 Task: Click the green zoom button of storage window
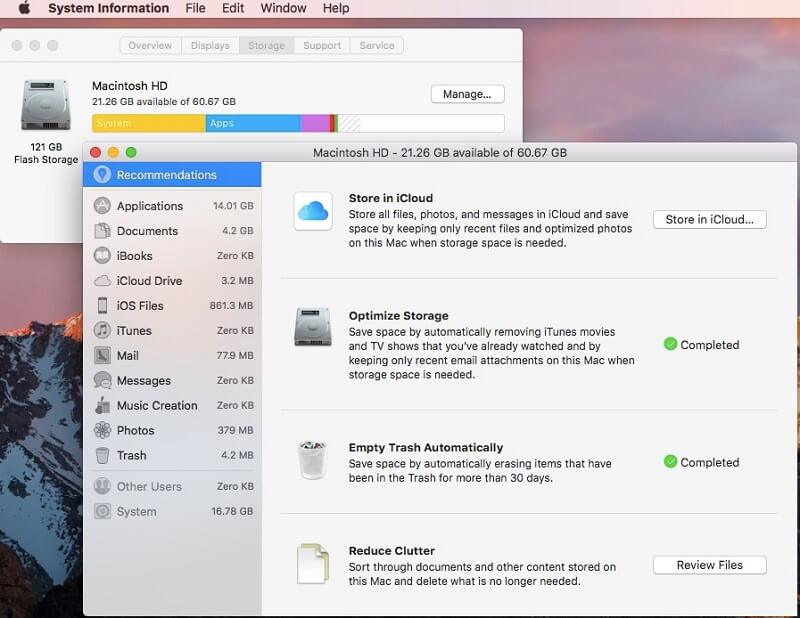click(131, 152)
